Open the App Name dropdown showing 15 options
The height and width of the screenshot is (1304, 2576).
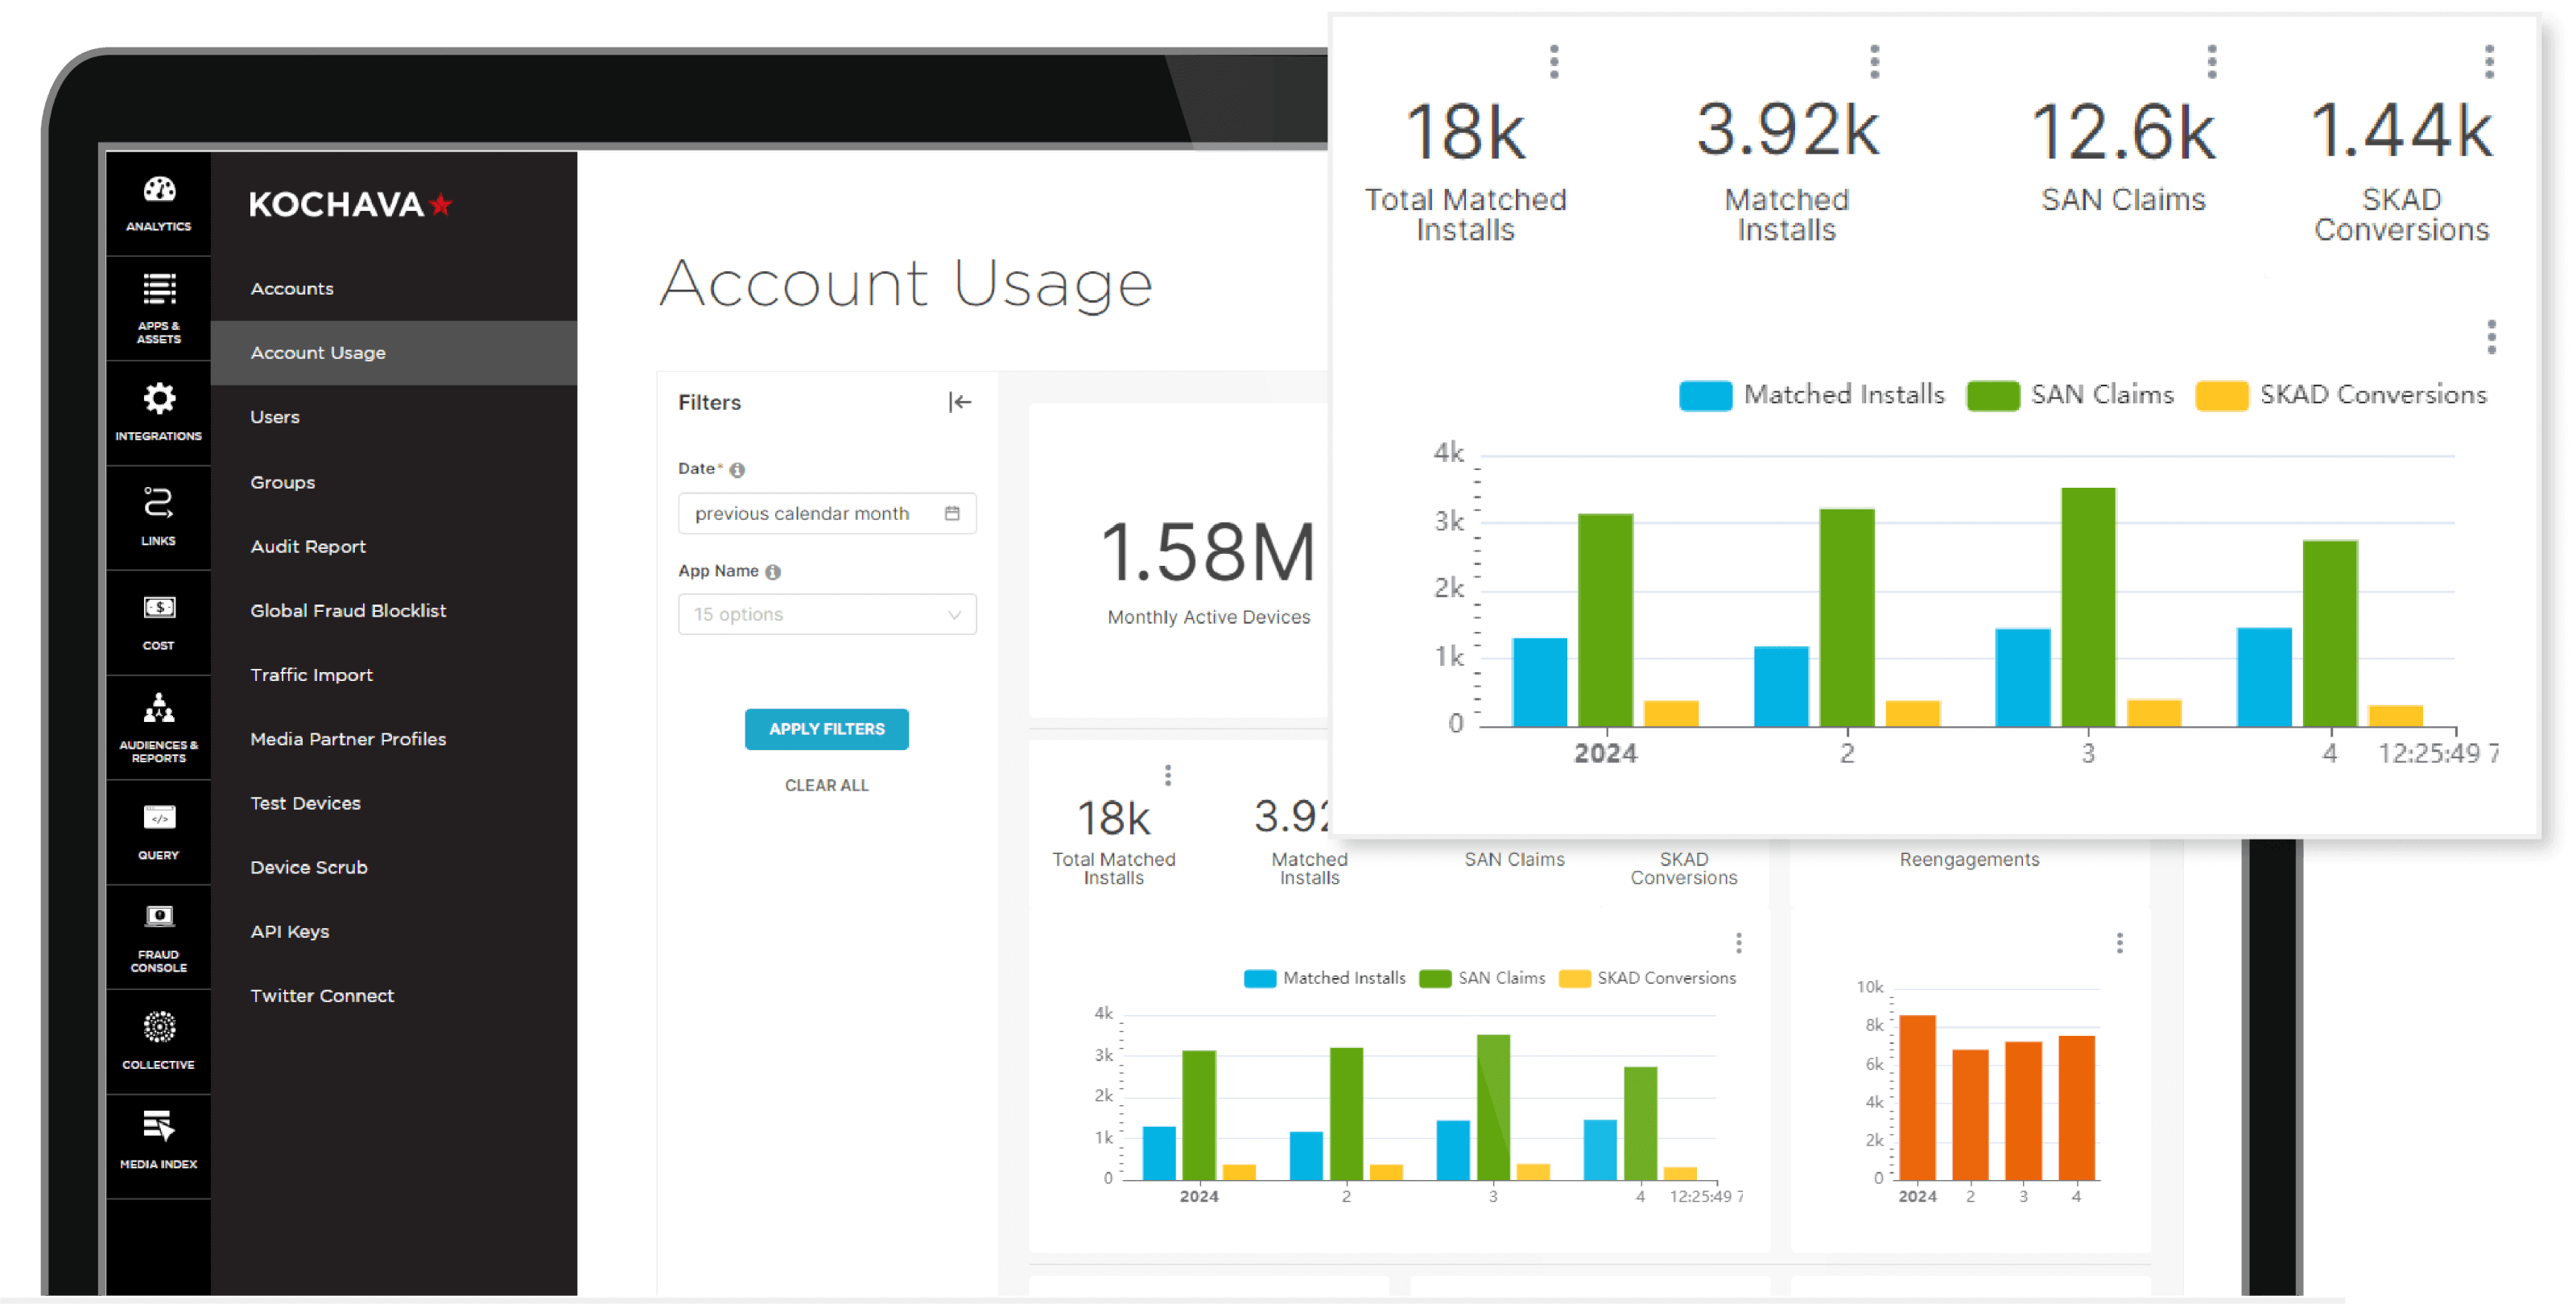coord(827,614)
